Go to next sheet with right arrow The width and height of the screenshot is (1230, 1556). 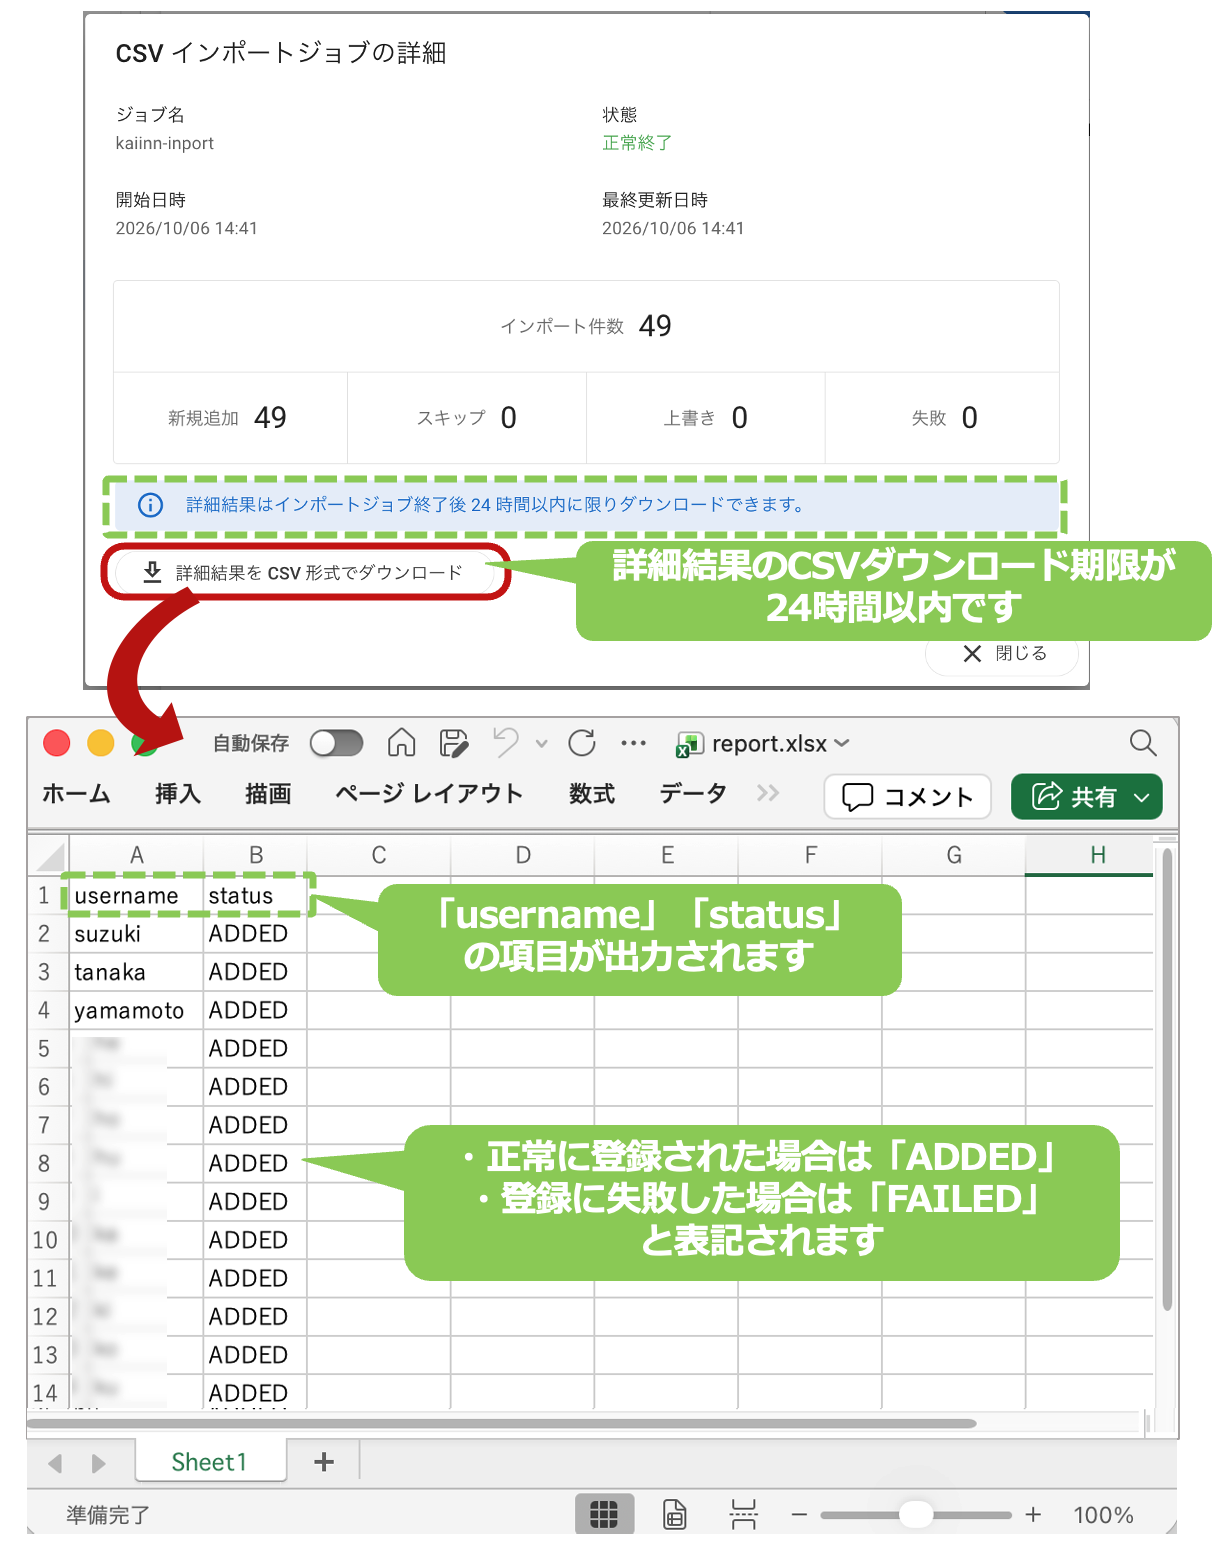point(98,1464)
